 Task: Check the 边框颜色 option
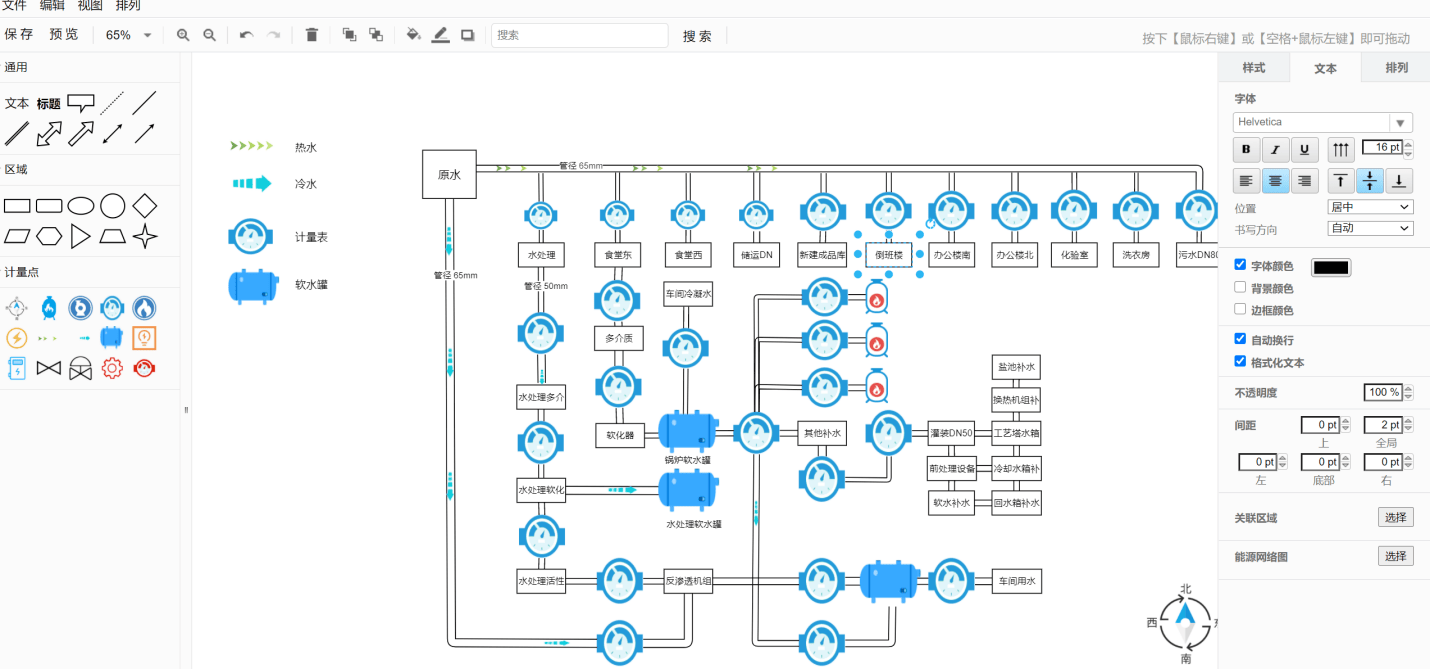1241,309
